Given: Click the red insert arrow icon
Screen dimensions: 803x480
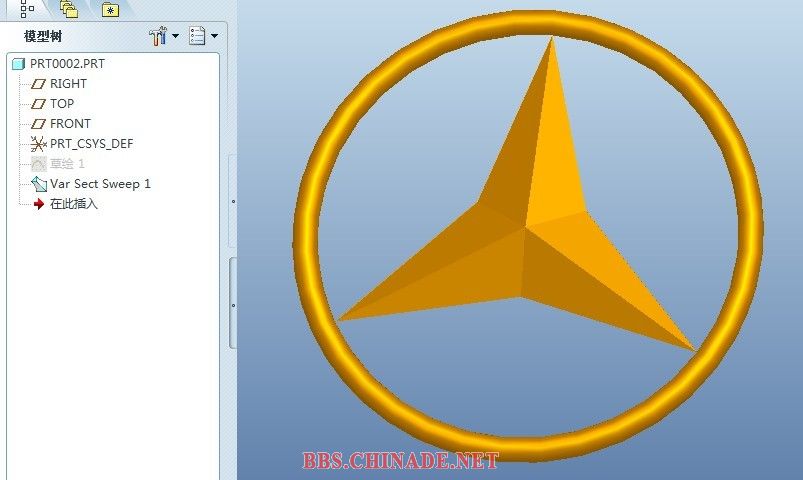Looking at the screenshot, I should pos(39,204).
